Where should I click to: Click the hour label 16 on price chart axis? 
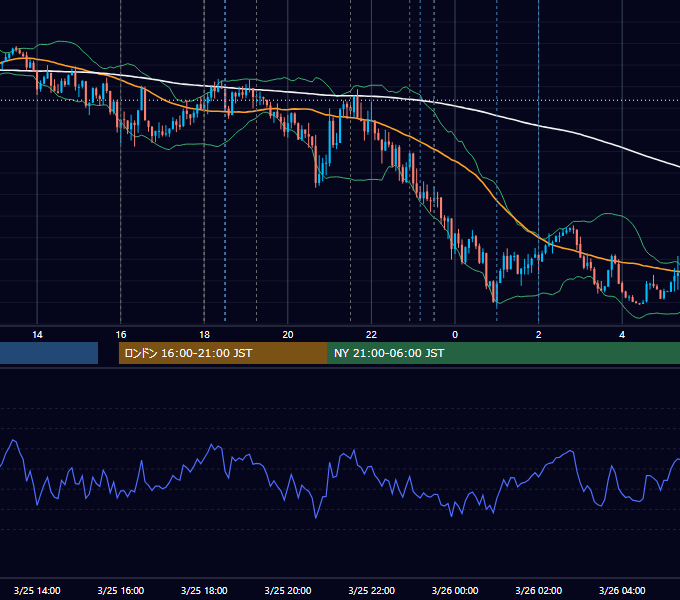(x=121, y=334)
